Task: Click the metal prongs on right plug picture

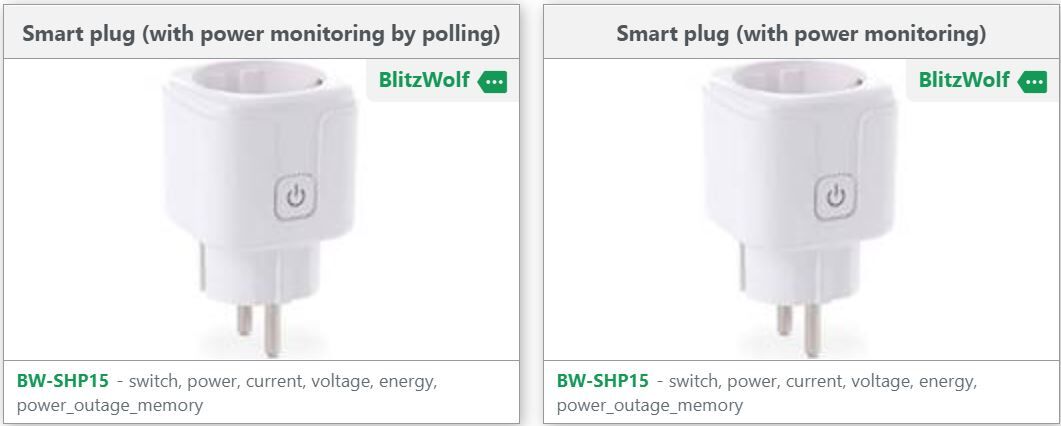Action: 799,329
